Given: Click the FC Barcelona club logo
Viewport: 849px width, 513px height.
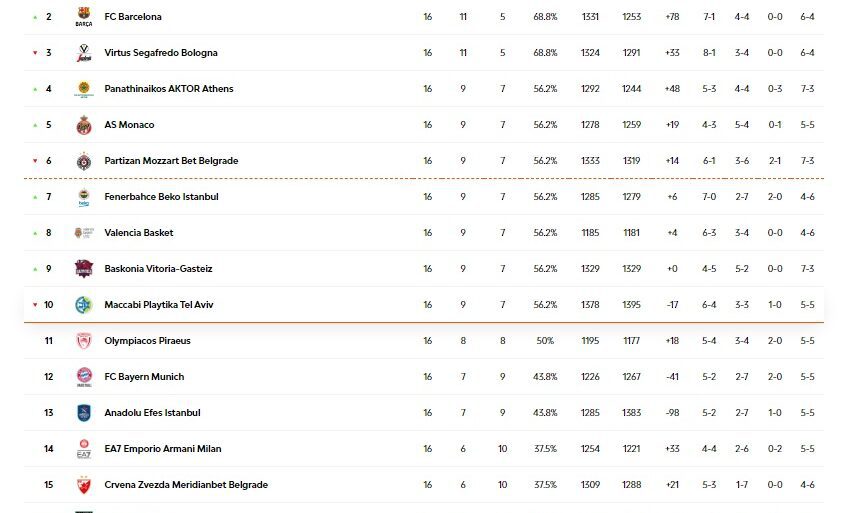Looking at the screenshot, I should point(84,17).
